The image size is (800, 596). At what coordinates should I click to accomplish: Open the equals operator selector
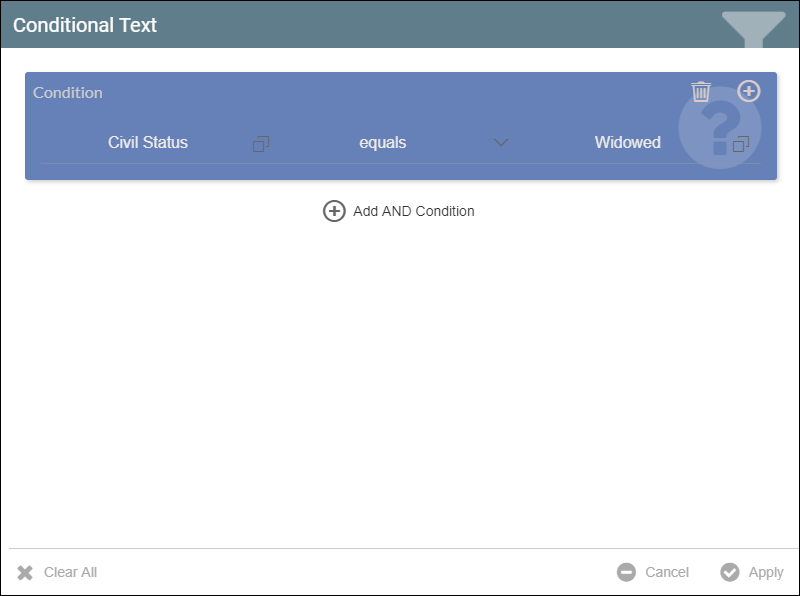[383, 143]
